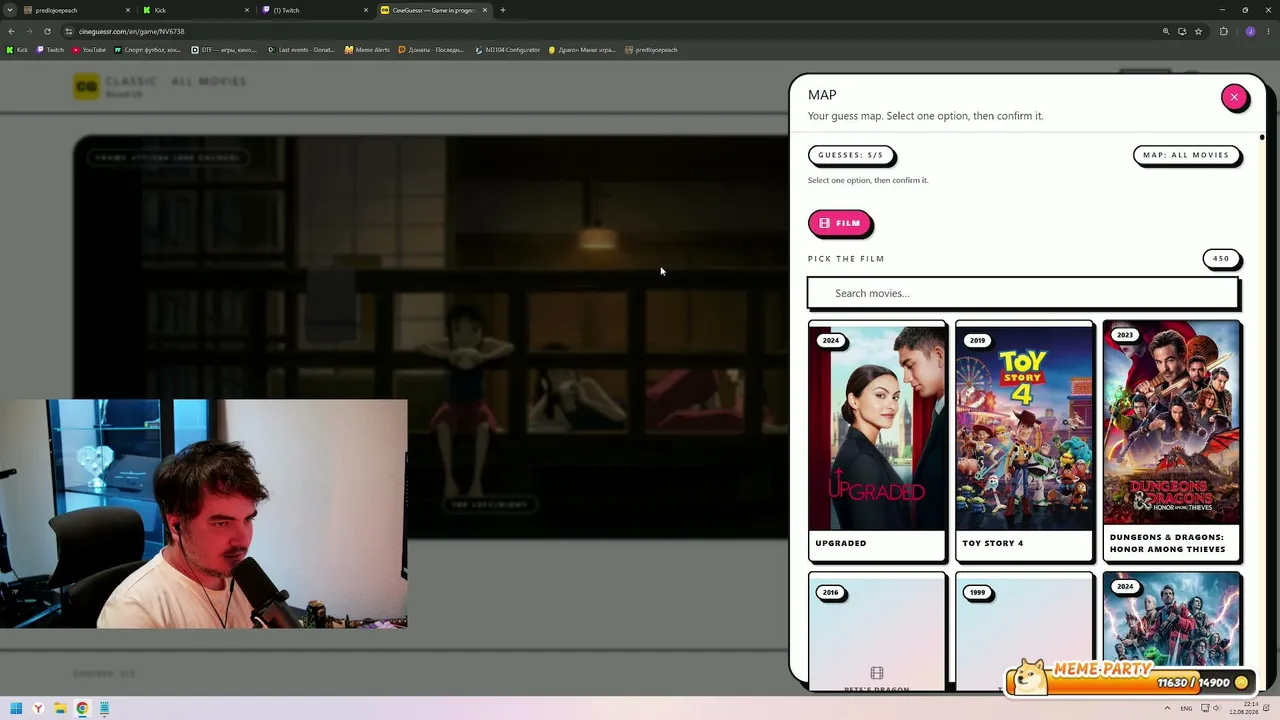The height and width of the screenshot is (720, 1280).
Task: Click the Pick the Film label
Action: pyautogui.click(x=846, y=259)
